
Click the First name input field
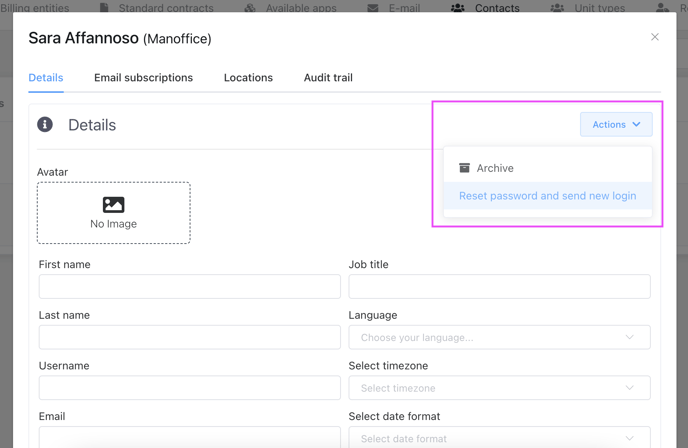pyautogui.click(x=189, y=287)
